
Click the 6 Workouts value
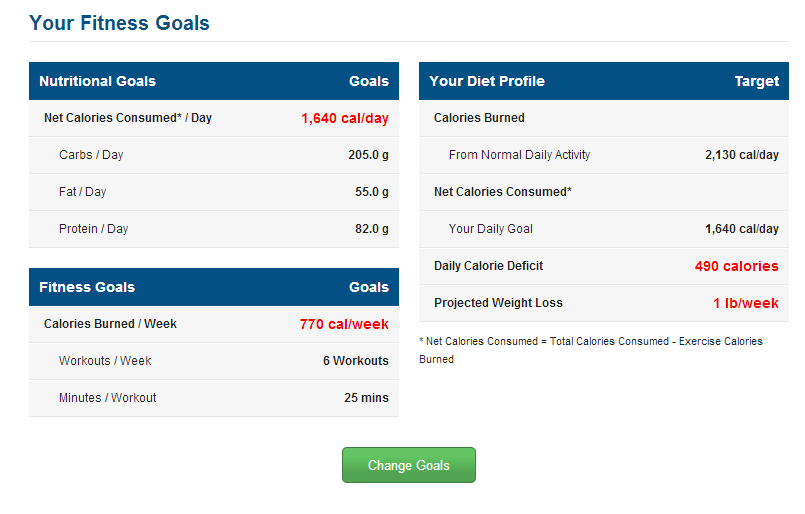356,360
